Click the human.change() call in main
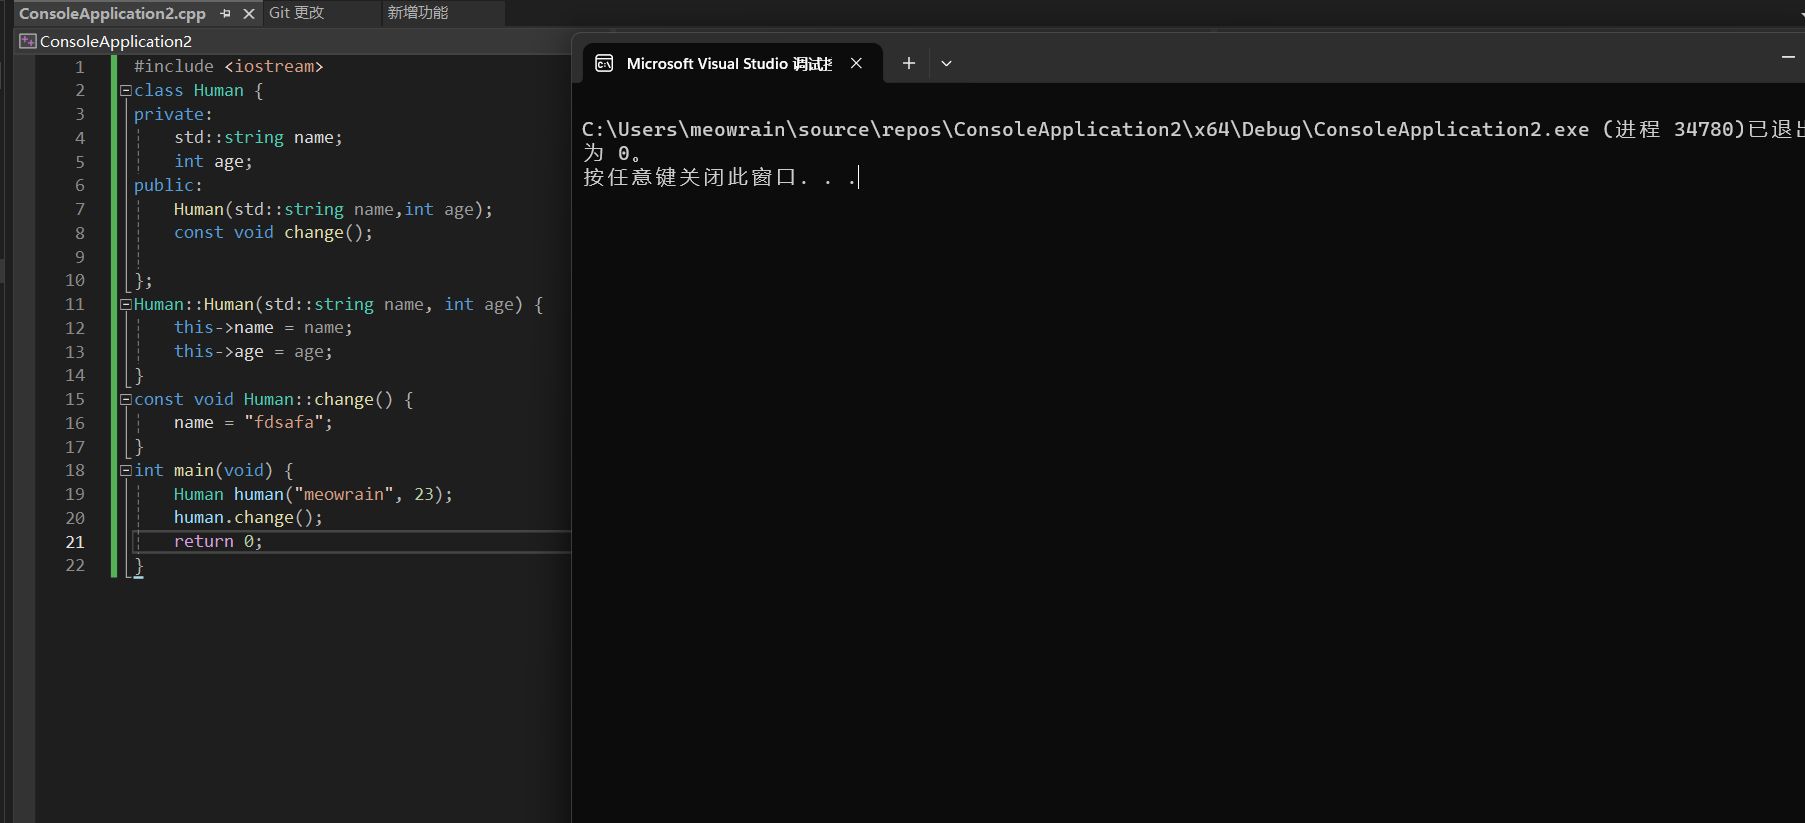Image resolution: width=1805 pixels, height=823 pixels. (248, 518)
